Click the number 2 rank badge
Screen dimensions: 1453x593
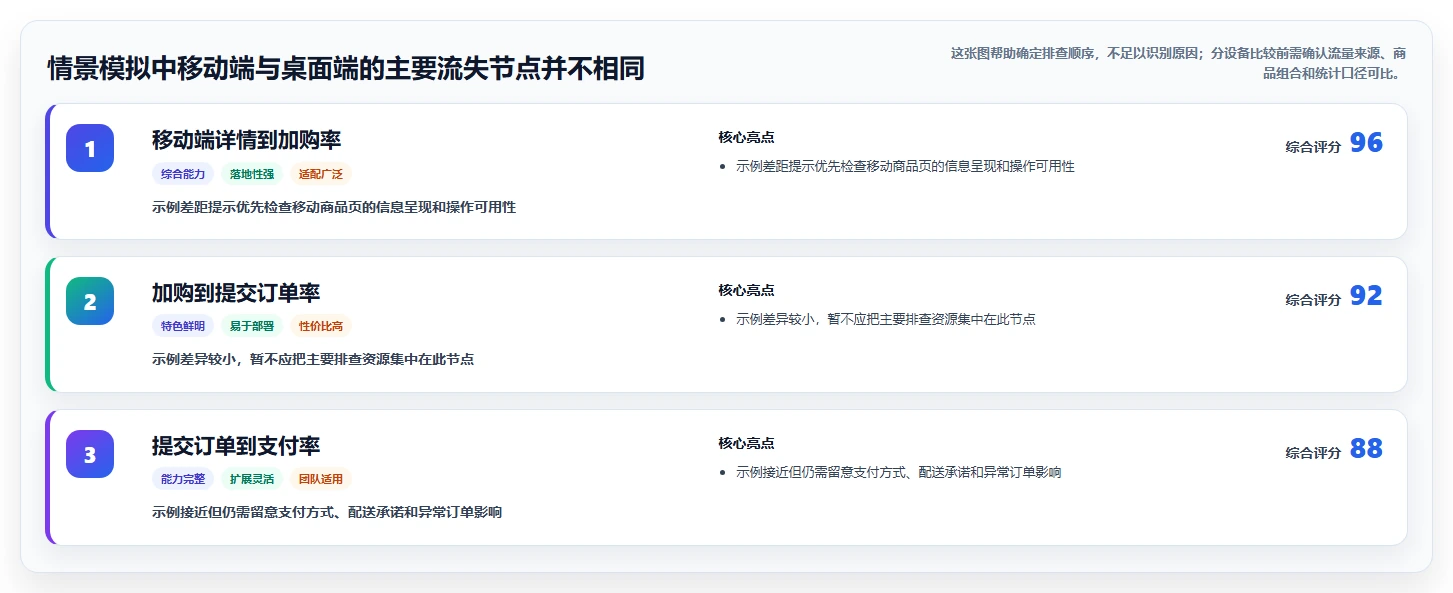pyautogui.click(x=90, y=301)
